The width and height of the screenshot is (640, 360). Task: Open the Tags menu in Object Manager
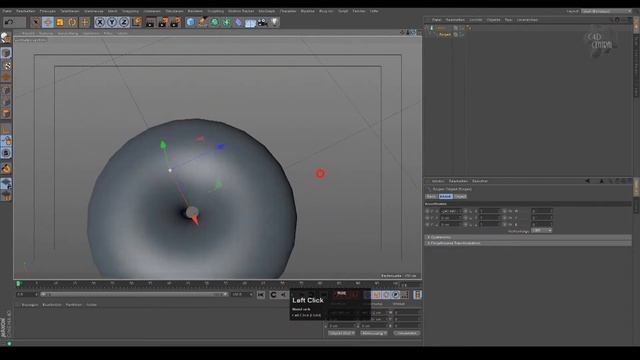508,20
